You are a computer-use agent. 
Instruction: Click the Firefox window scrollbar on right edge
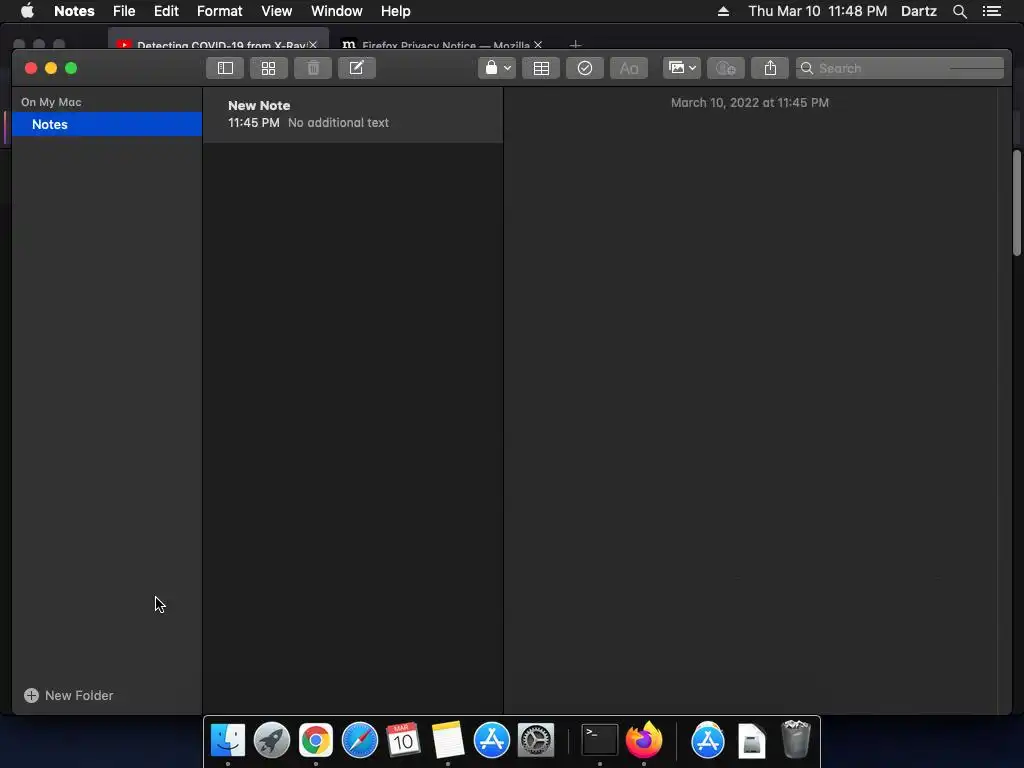click(1017, 203)
